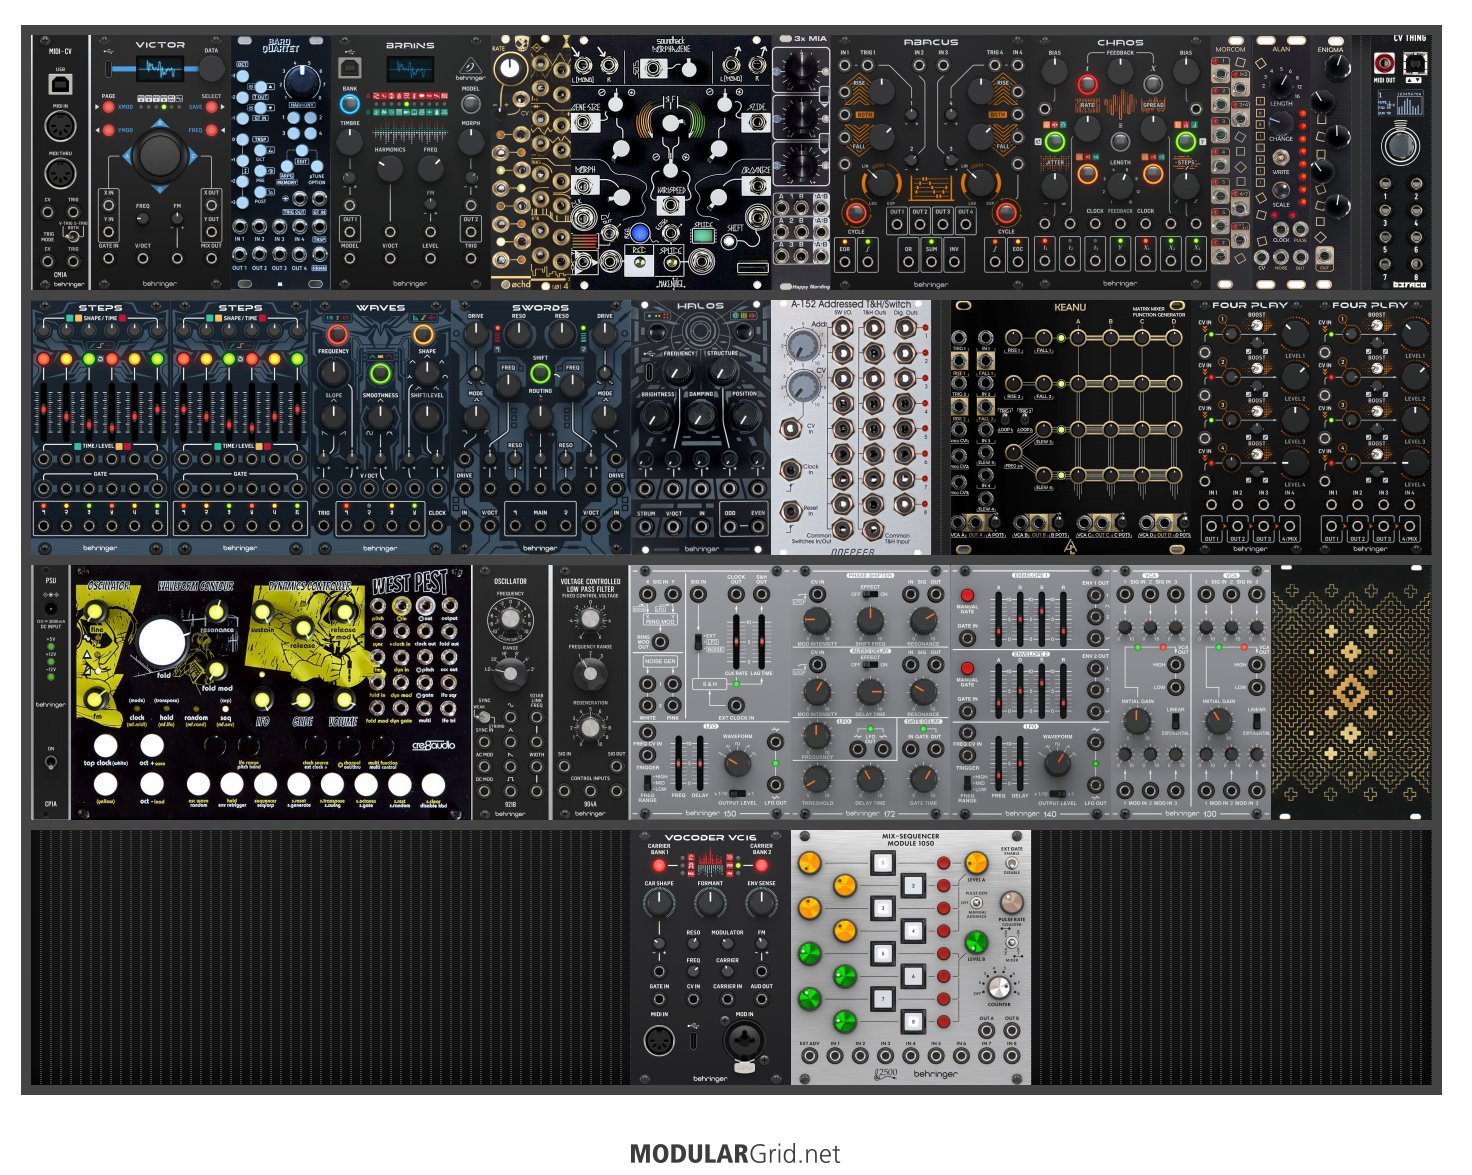The image size is (1472, 1175).
Task: Toggle the PULSE GEN switch on Mix-Sequencer
Action: pos(975,903)
